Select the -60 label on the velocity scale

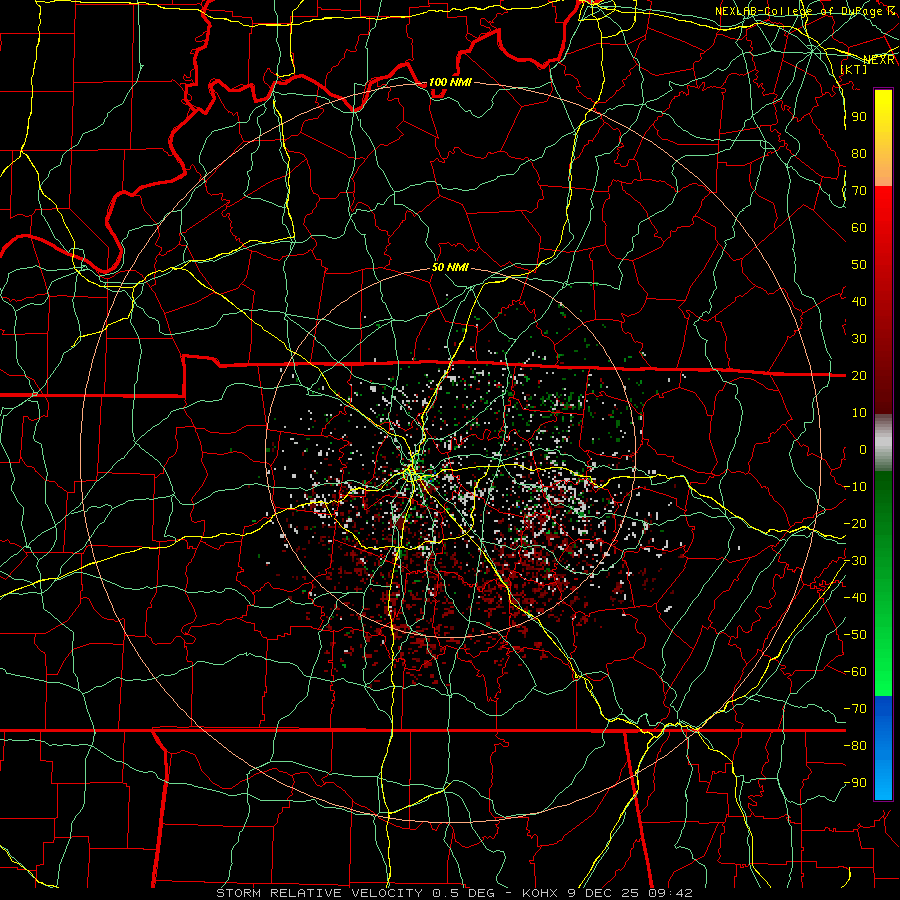pyautogui.click(x=855, y=672)
